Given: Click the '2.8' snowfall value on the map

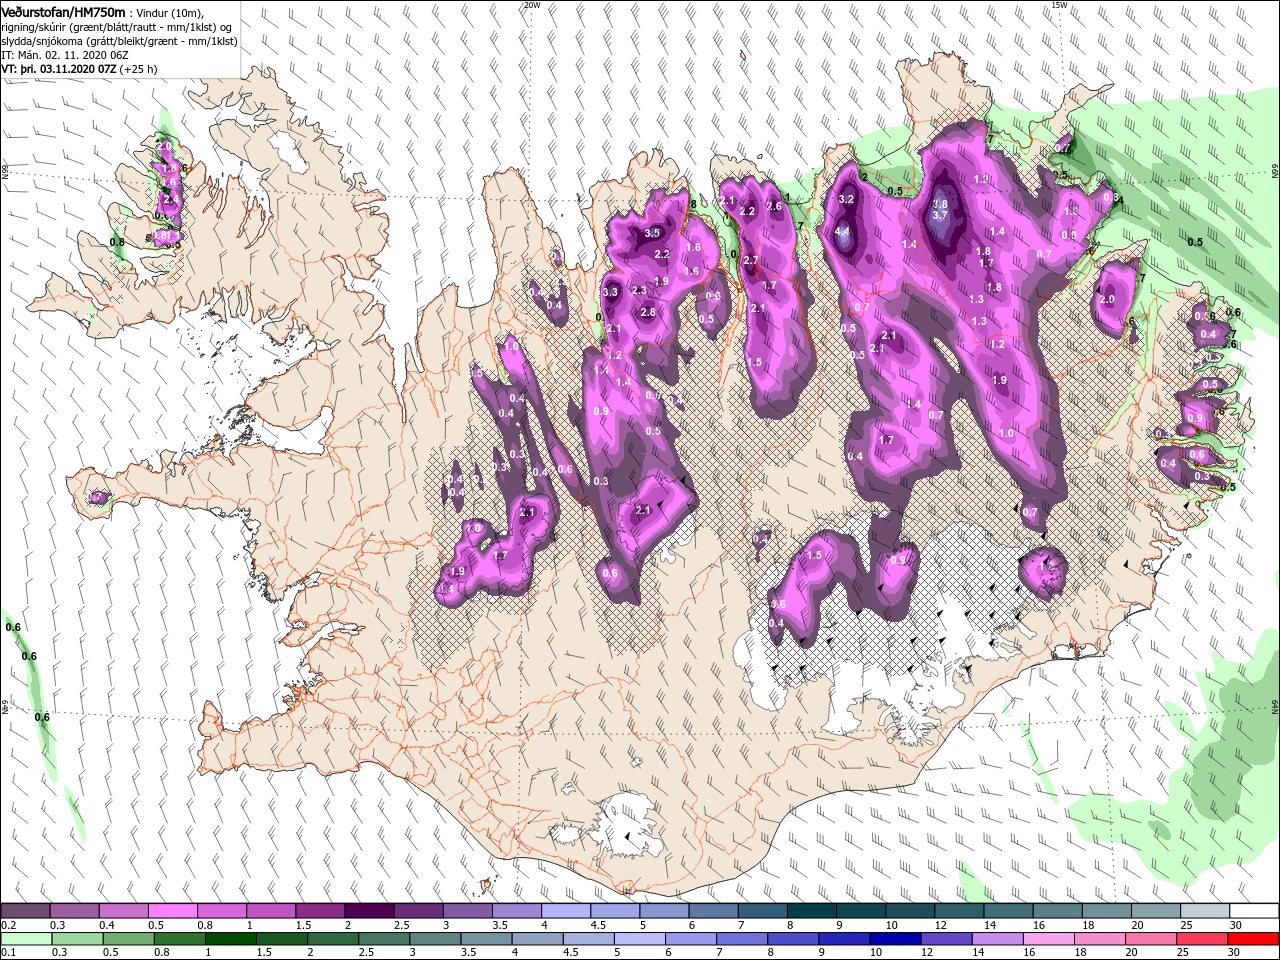Looking at the screenshot, I should coord(648,313).
